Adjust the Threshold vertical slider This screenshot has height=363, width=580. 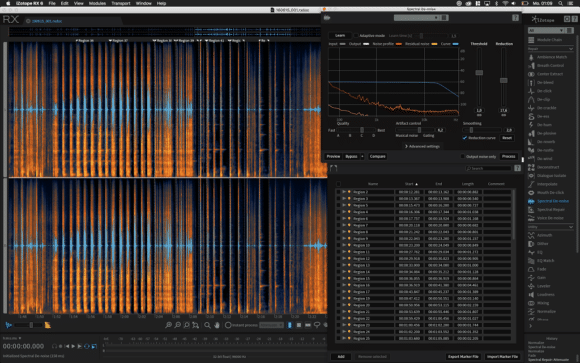point(479,73)
